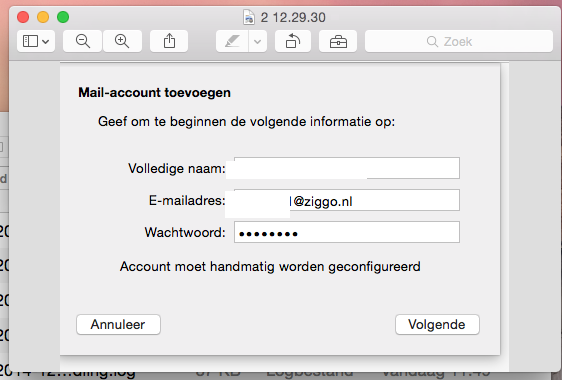
Task: Click the window title 2 12.29.30
Action: (293, 17)
